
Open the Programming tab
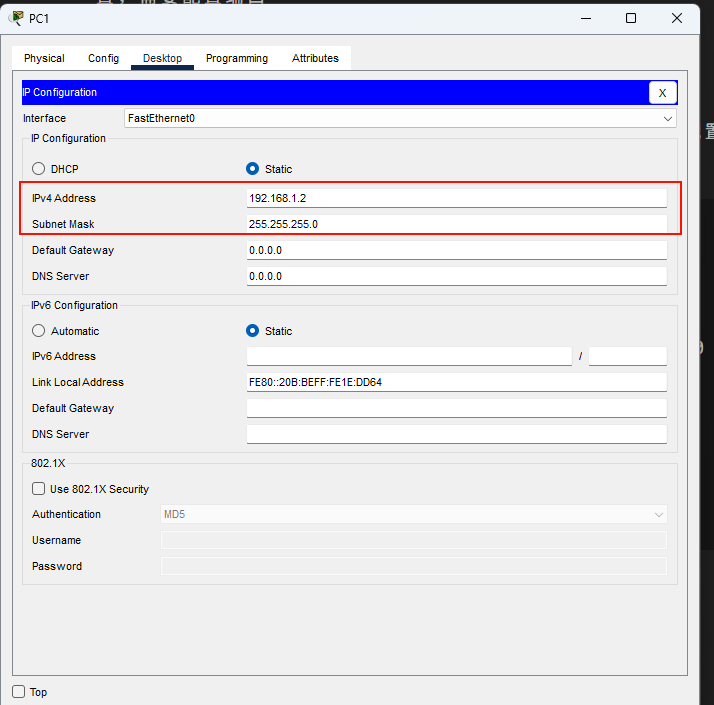point(237,58)
